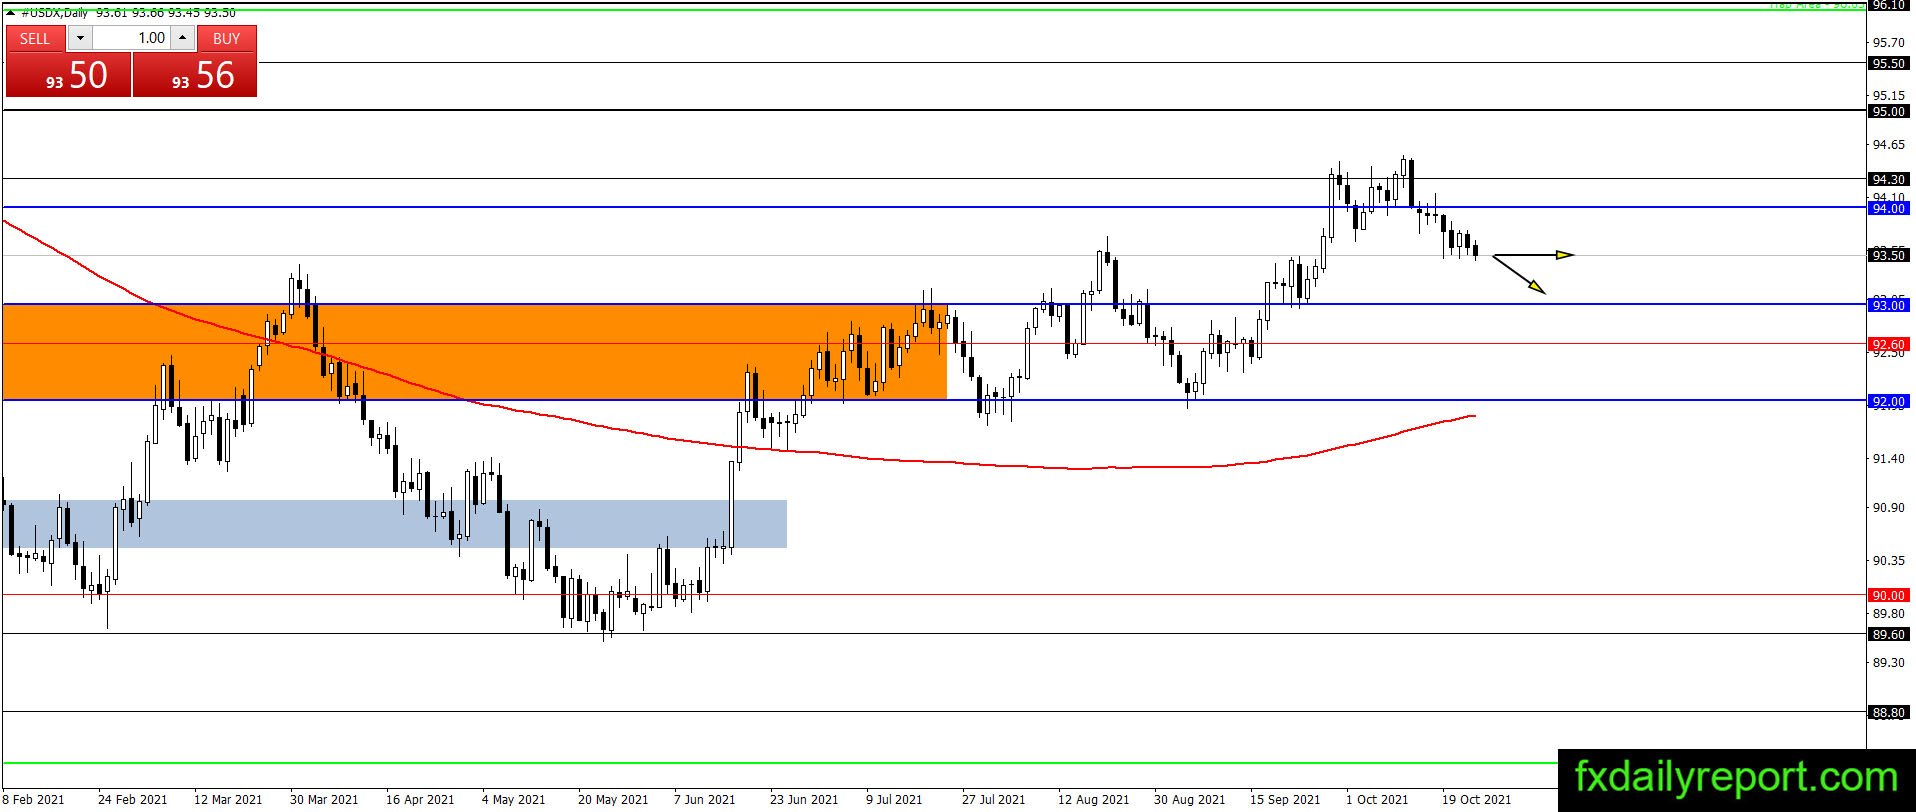
Task: Click the 90.00 red price label
Action: 1889,595
